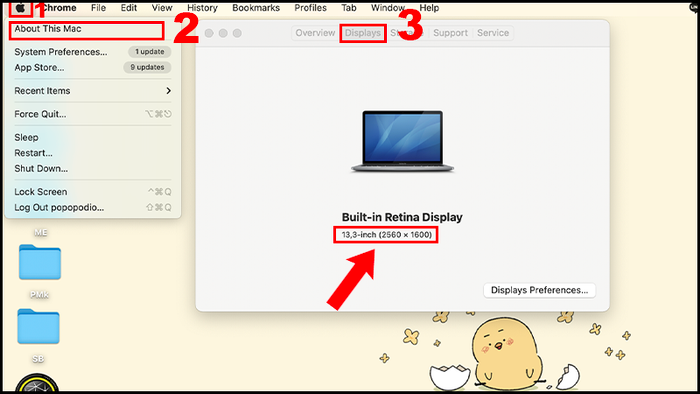
Task: Click the MacBook display illustration
Action: point(402,141)
